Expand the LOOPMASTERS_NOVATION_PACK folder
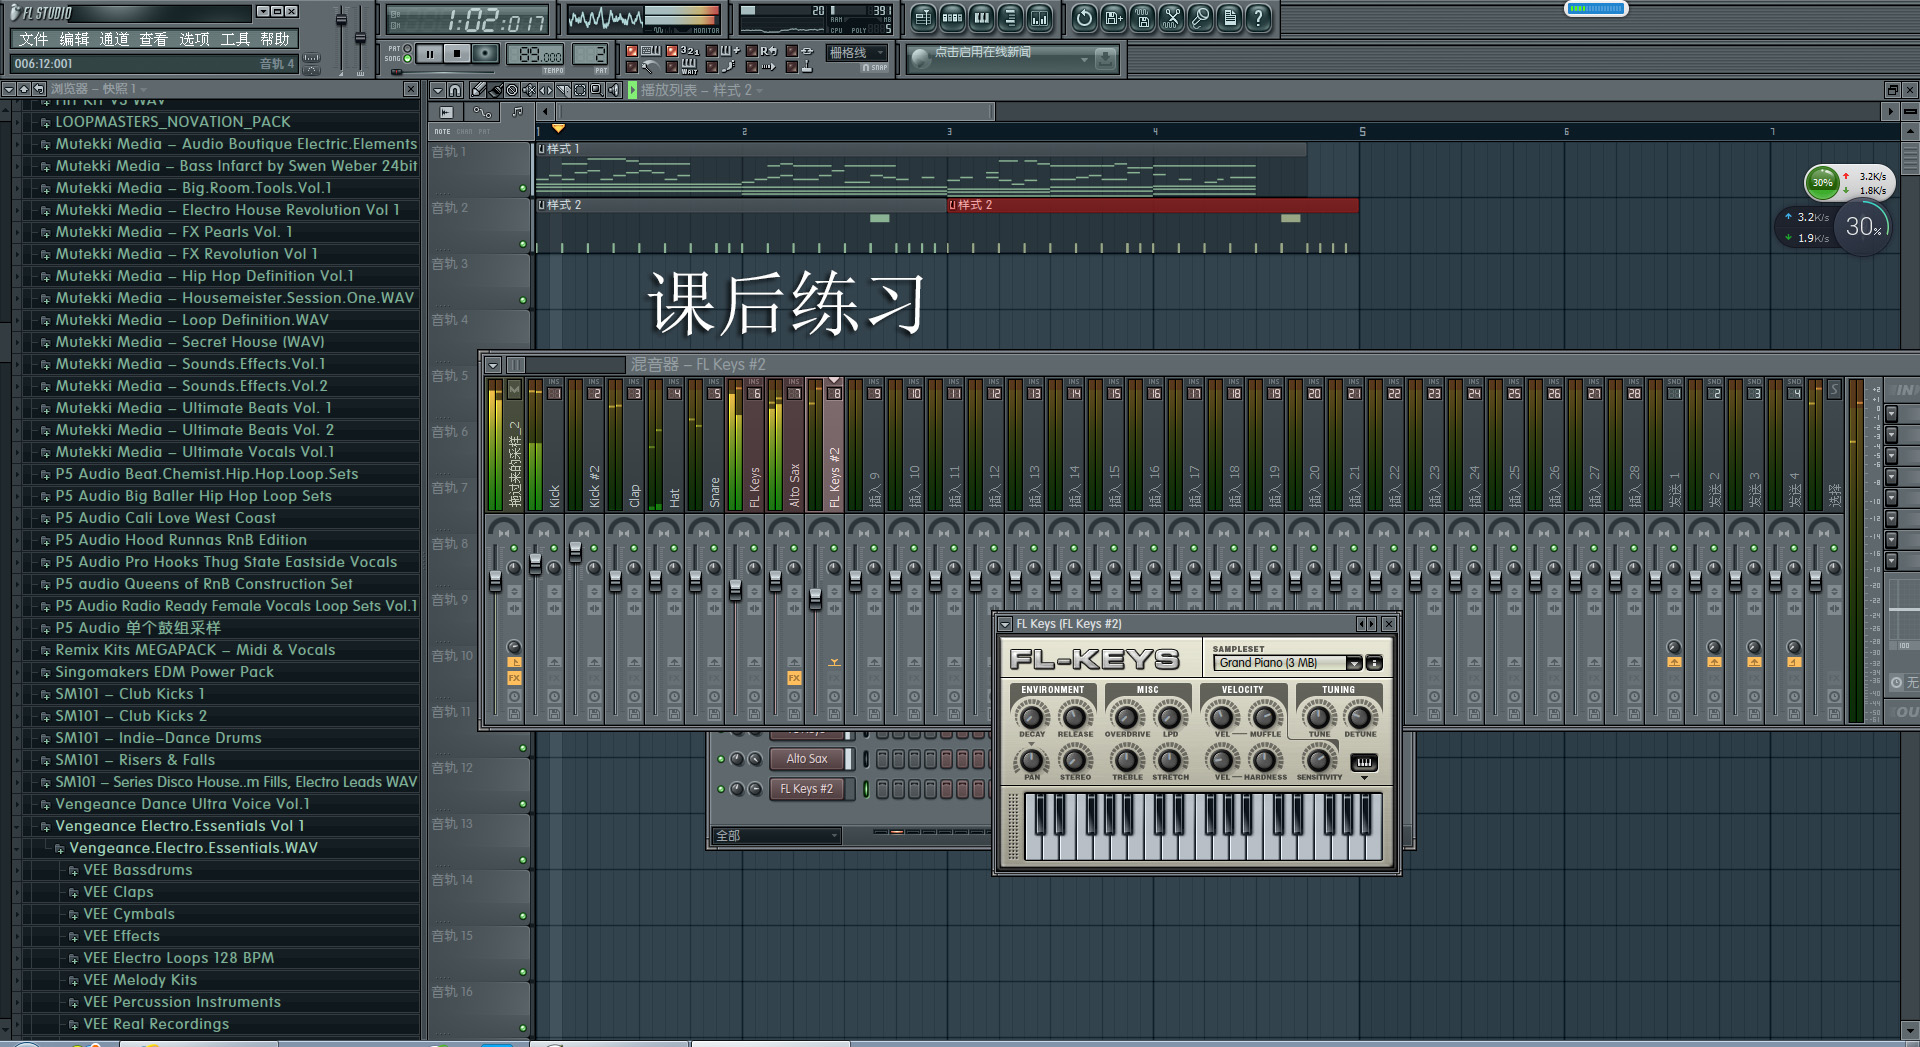 click(x=45, y=123)
